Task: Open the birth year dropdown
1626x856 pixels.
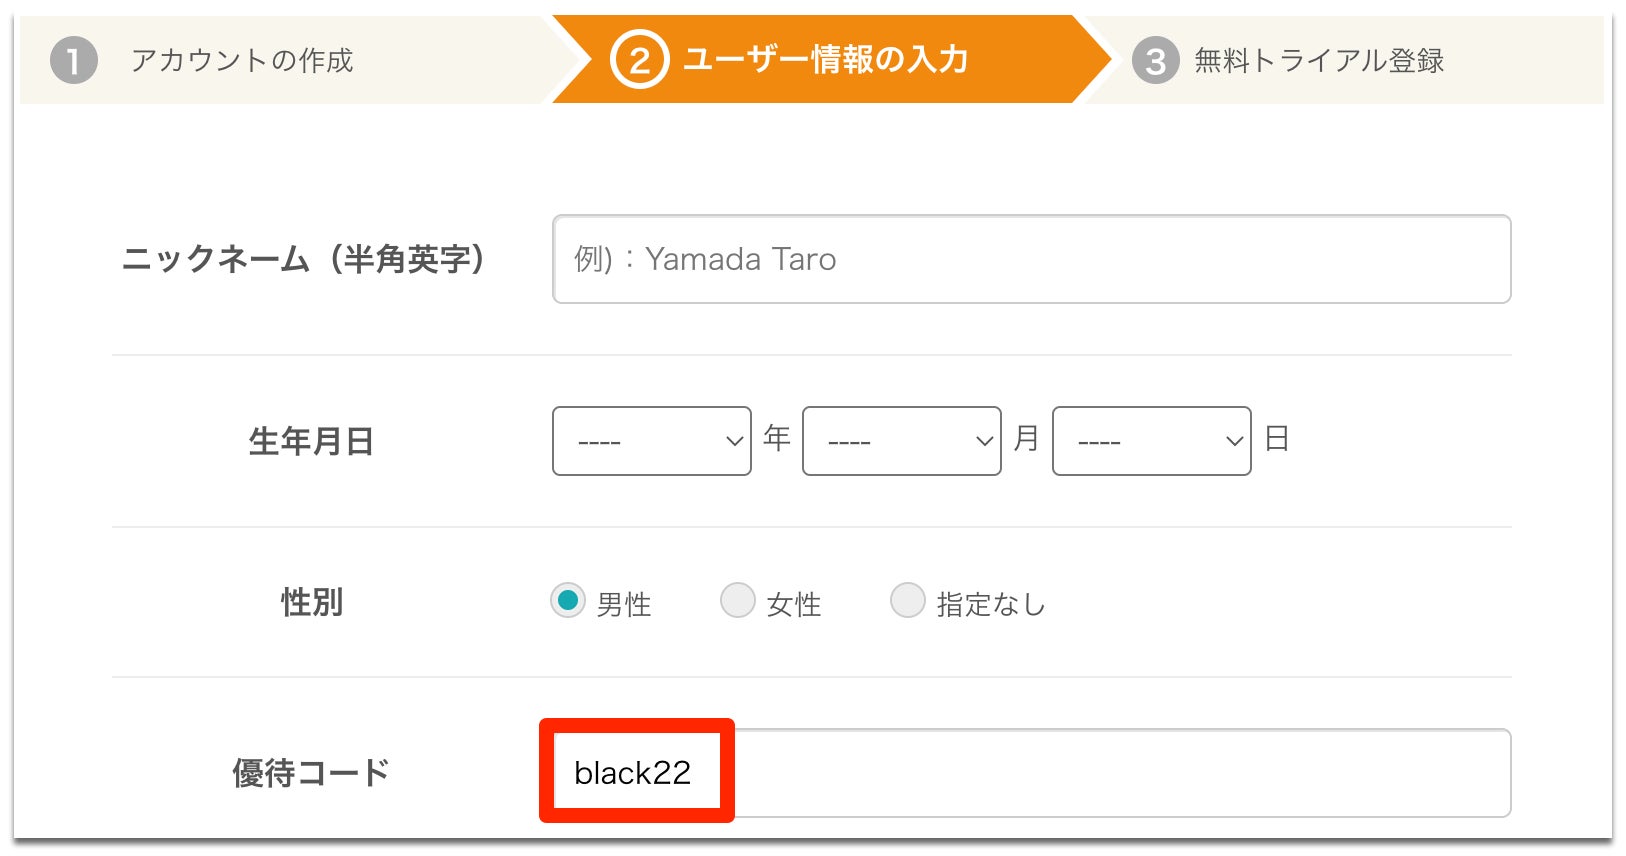Action: 651,441
